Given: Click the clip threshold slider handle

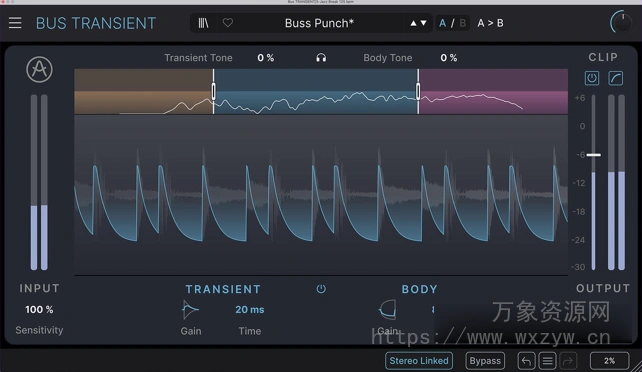Looking at the screenshot, I should pyautogui.click(x=594, y=155).
